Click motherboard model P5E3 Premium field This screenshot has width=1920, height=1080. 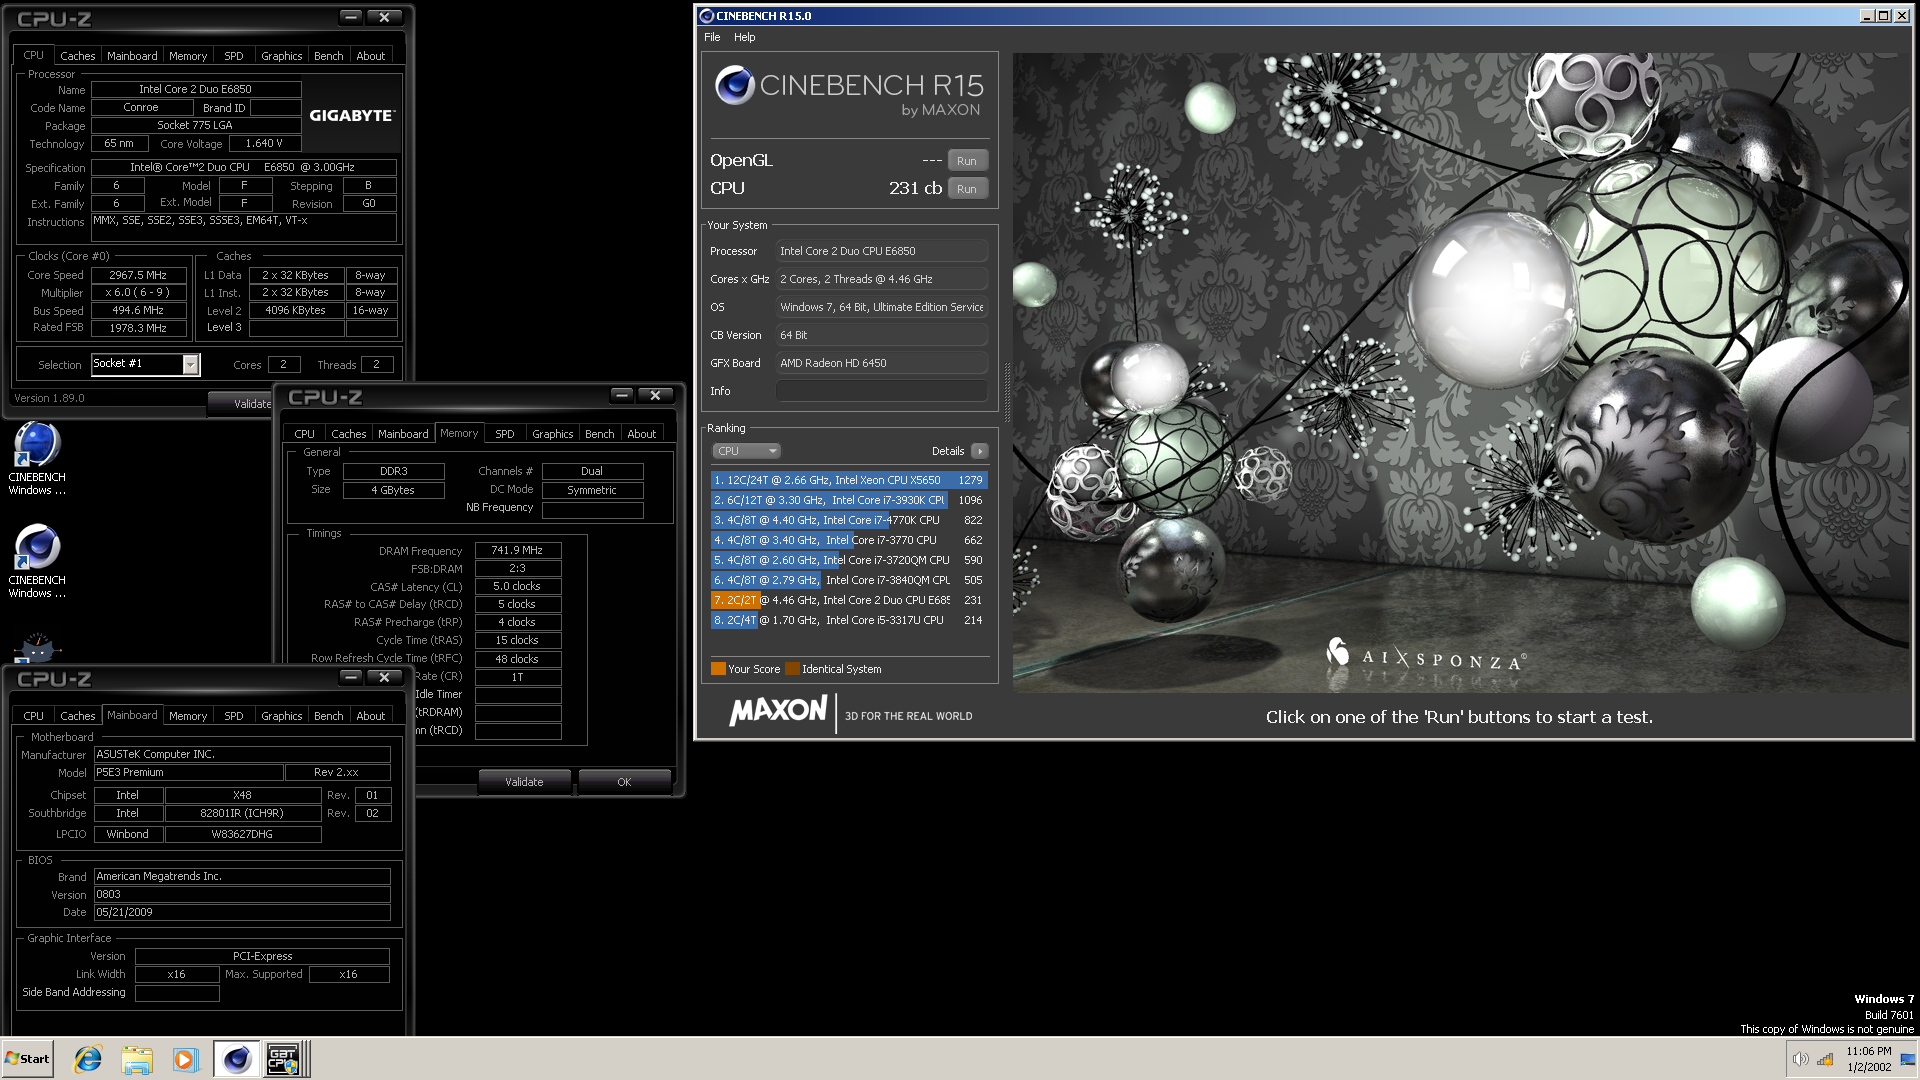pos(188,772)
